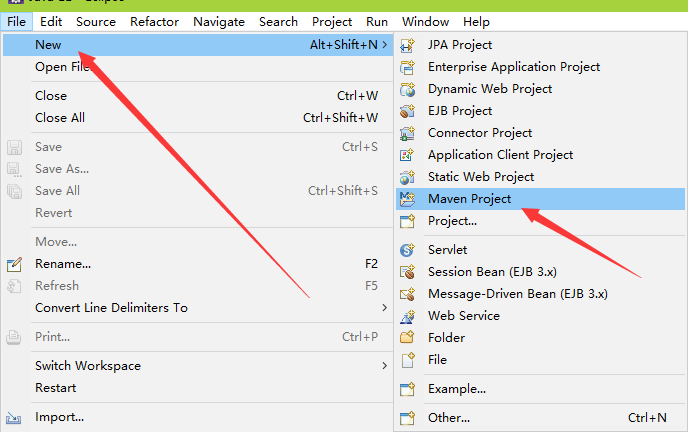Click the Connector Project icon

407,133
